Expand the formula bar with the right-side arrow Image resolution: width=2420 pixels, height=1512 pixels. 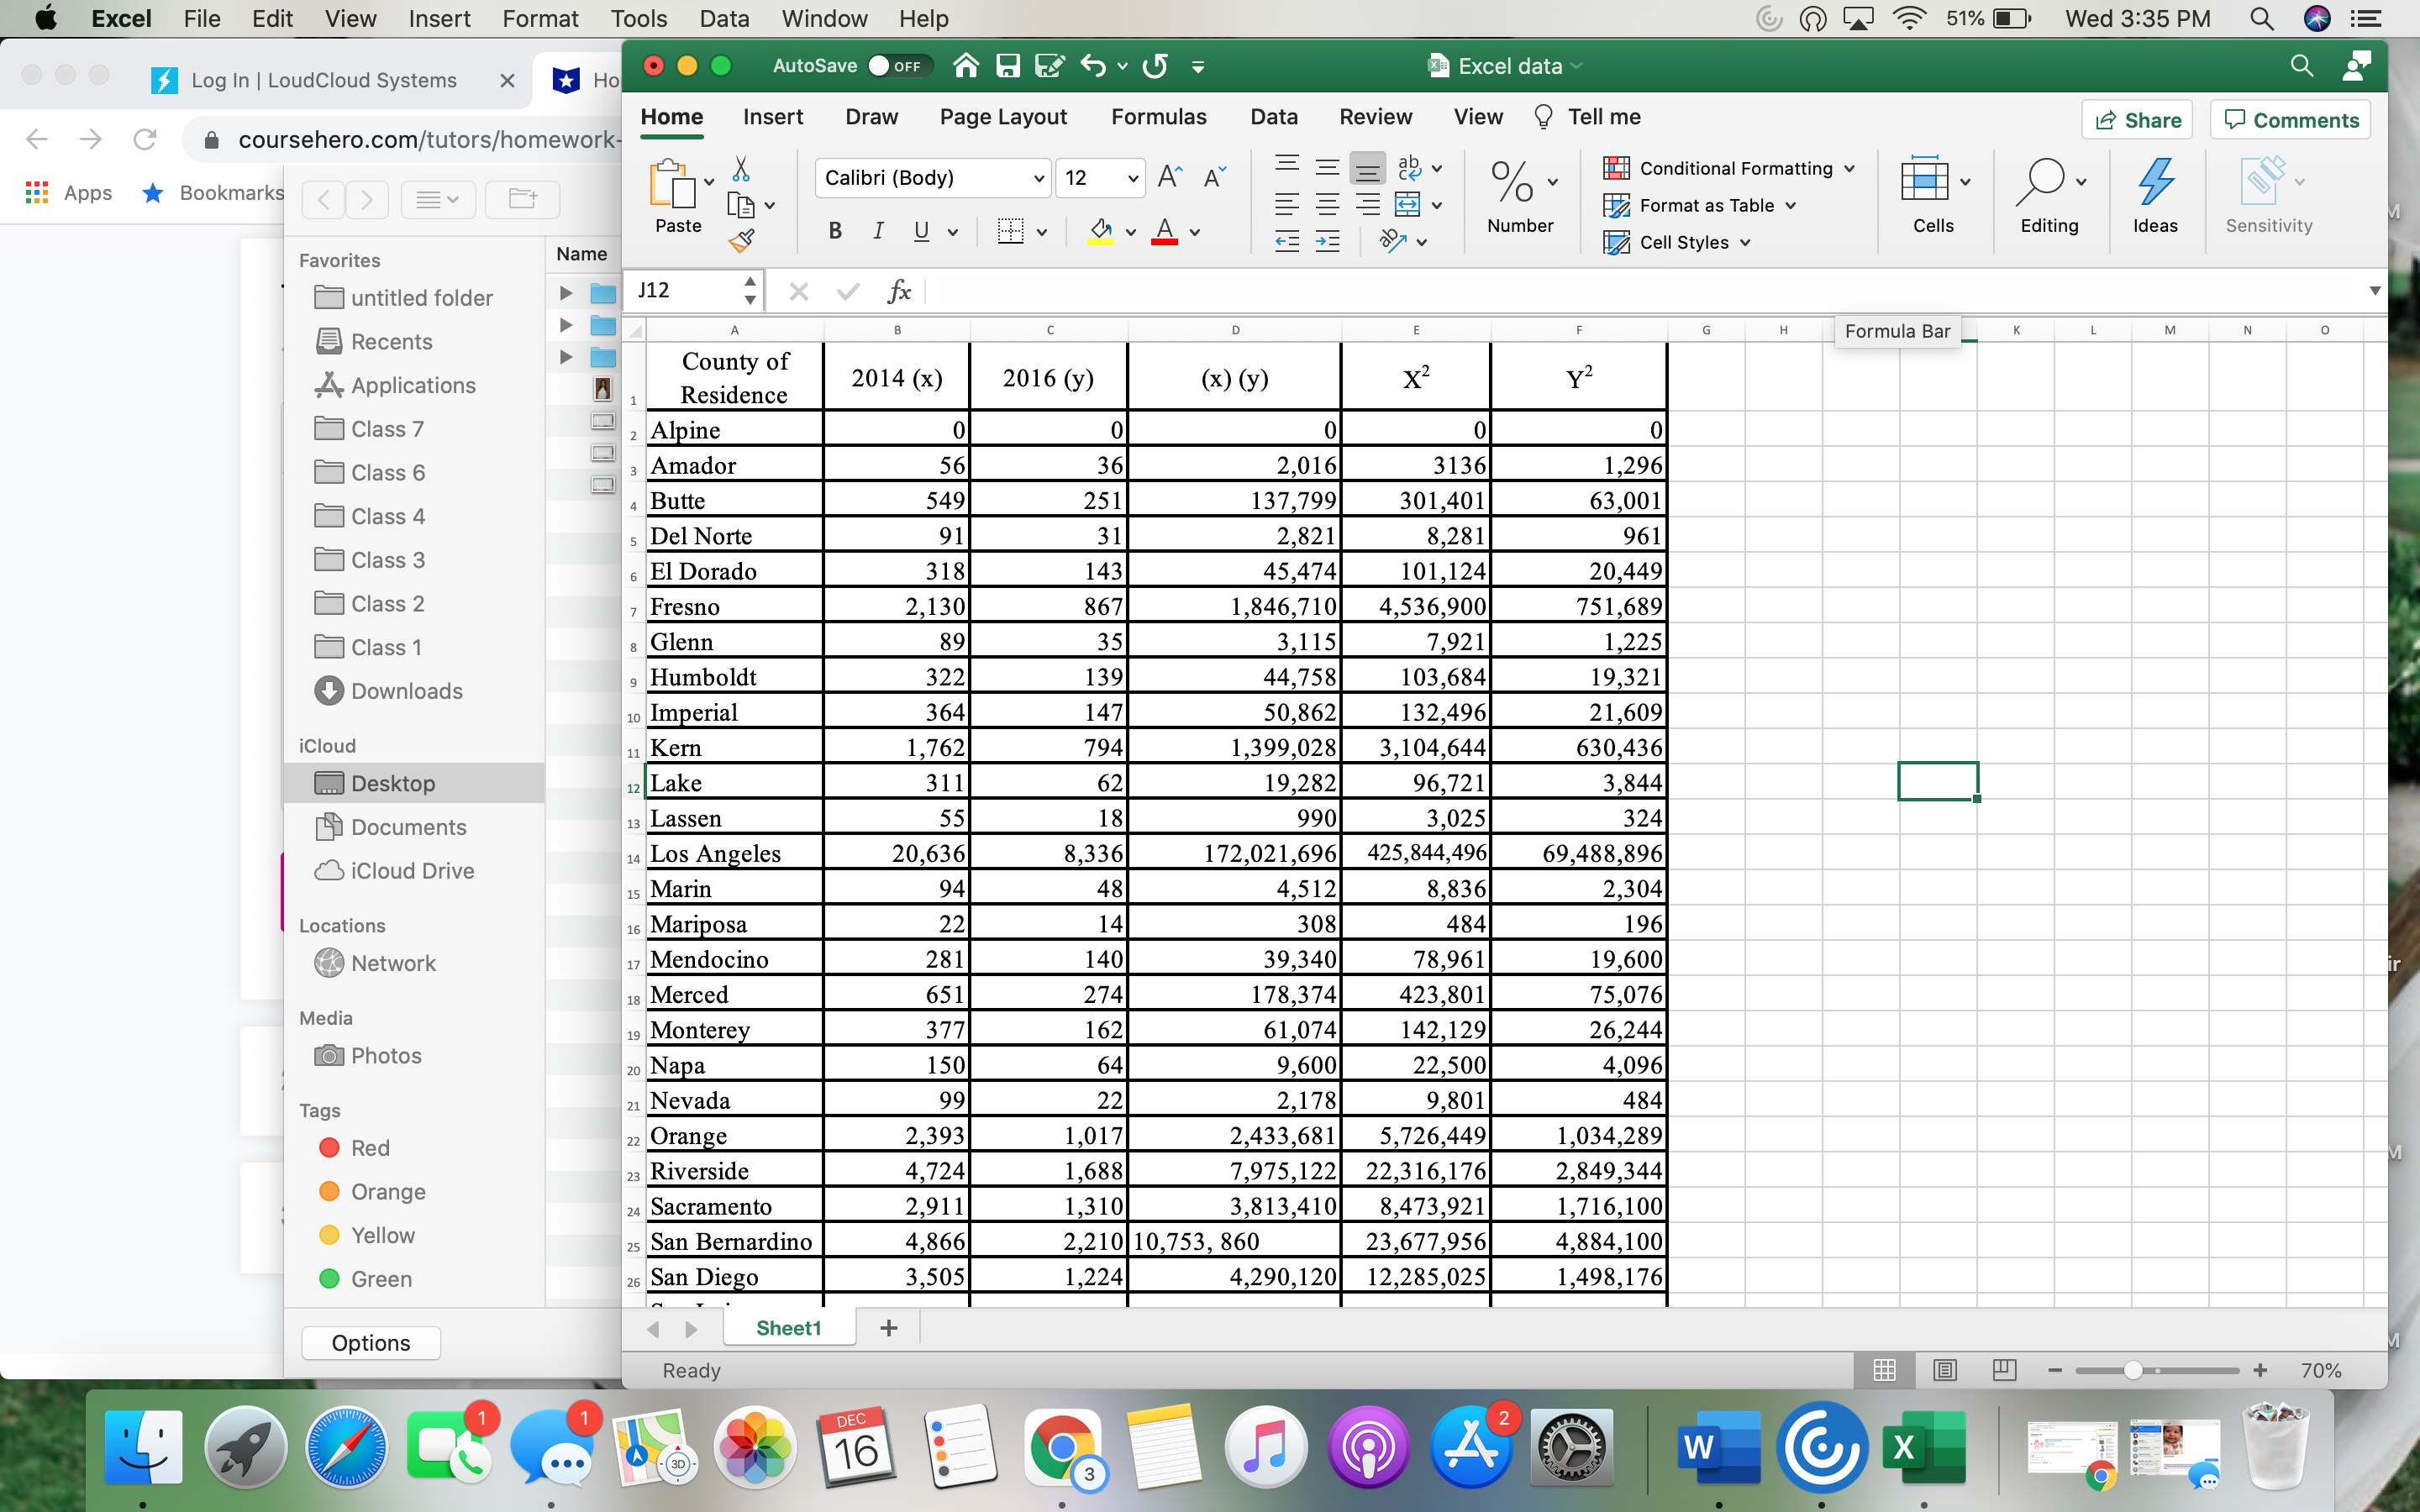2374,291
